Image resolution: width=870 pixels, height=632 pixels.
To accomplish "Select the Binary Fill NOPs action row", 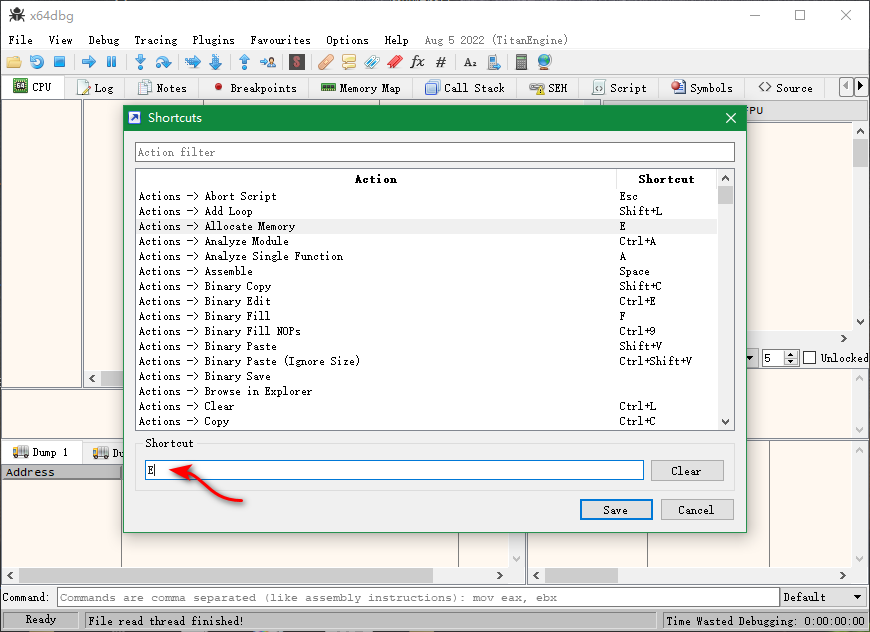I will click(426, 331).
